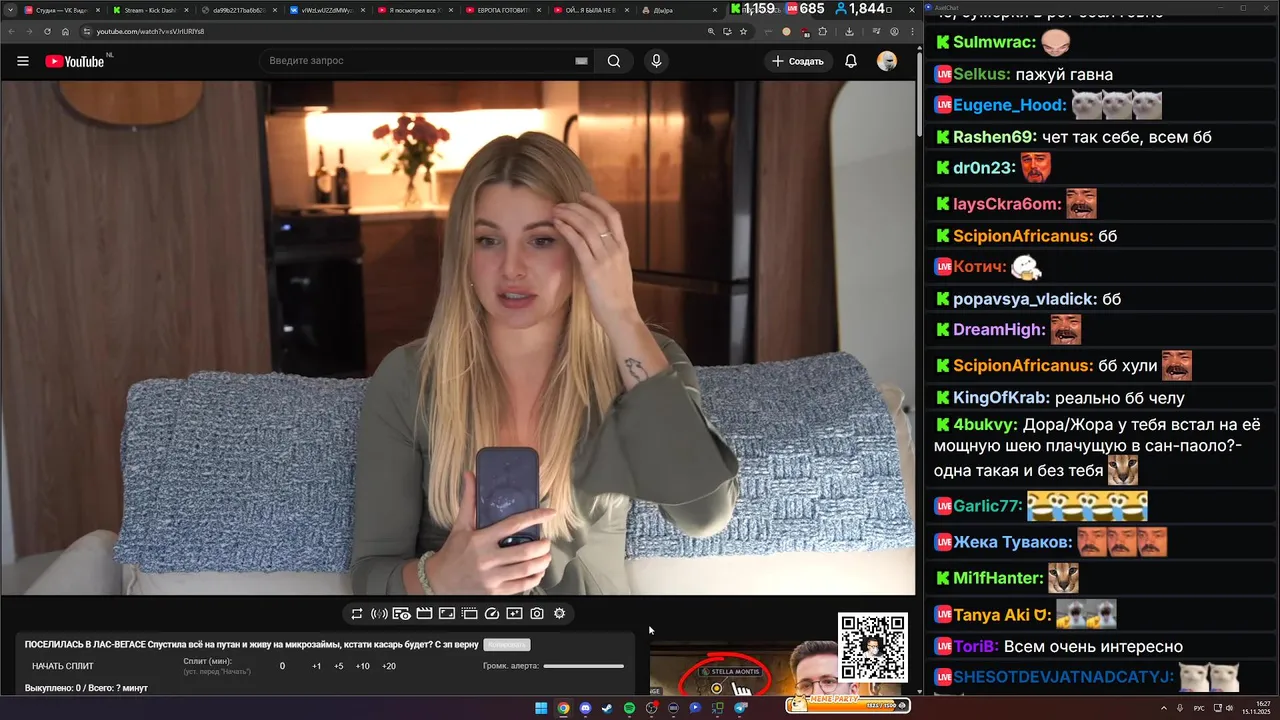Click username KingOfKrab in chat
This screenshot has width=1280, height=720.
[x=1001, y=398]
